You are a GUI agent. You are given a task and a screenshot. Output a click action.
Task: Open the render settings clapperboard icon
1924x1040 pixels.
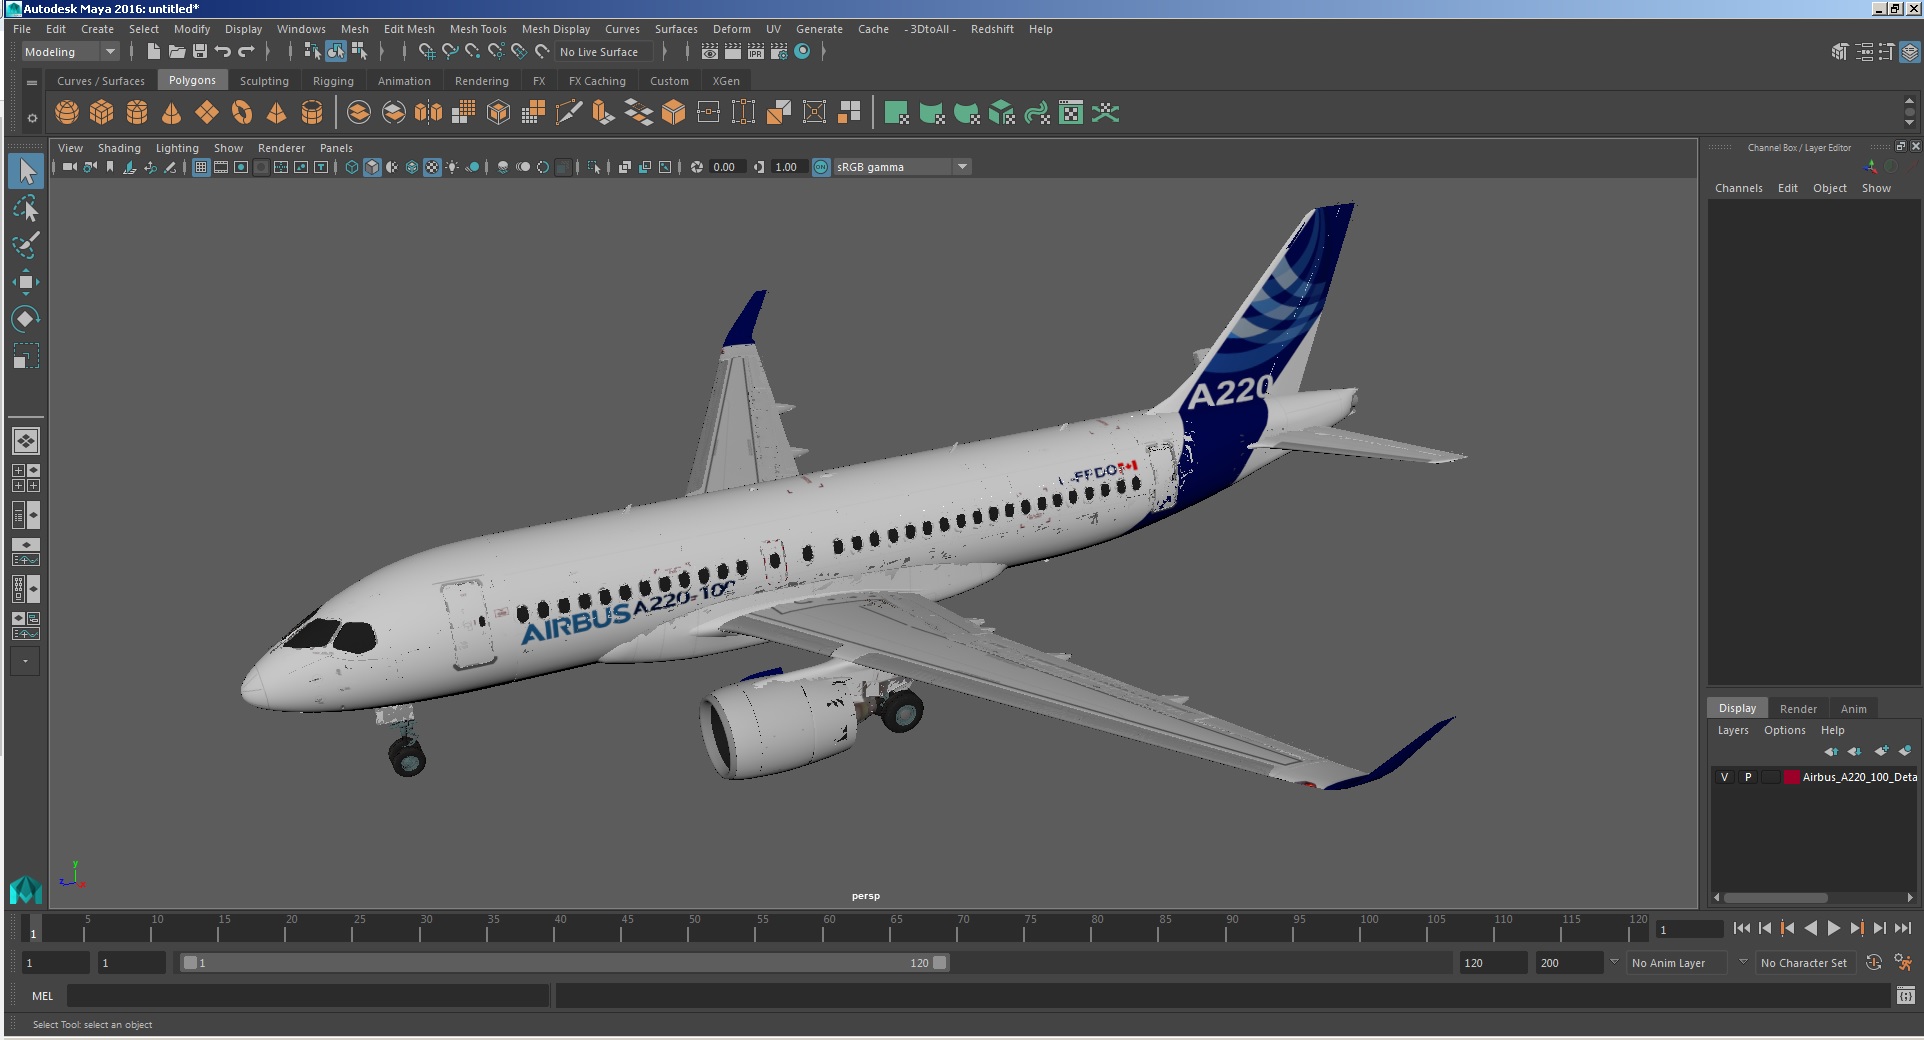pos(779,52)
